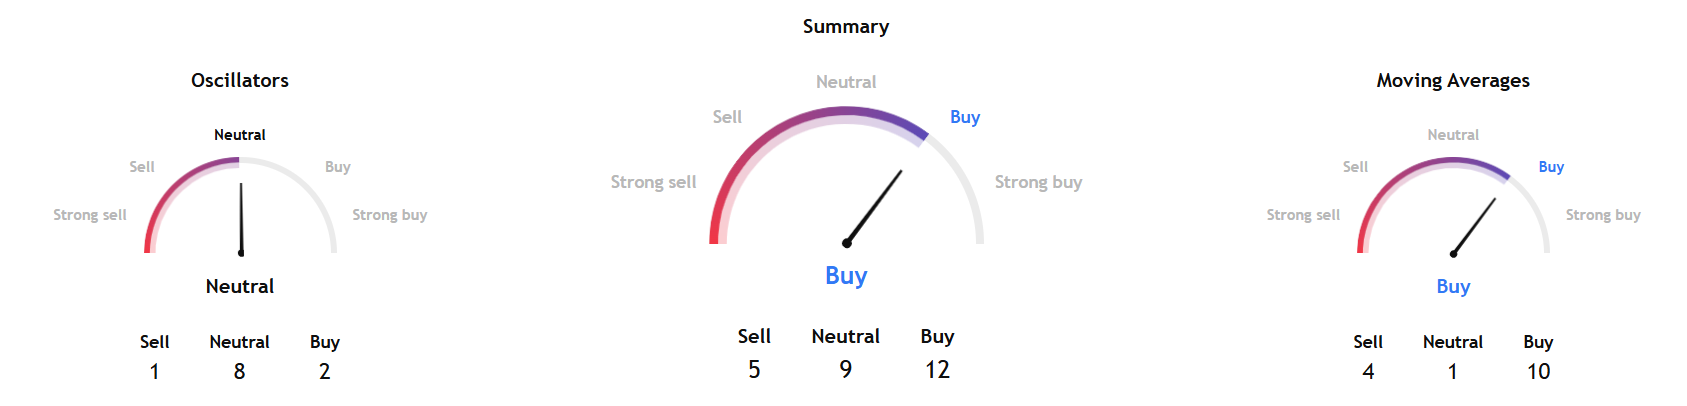Click the Moving Averages gauge needle
The image size is (1687, 406).
pyautogui.click(x=1474, y=226)
